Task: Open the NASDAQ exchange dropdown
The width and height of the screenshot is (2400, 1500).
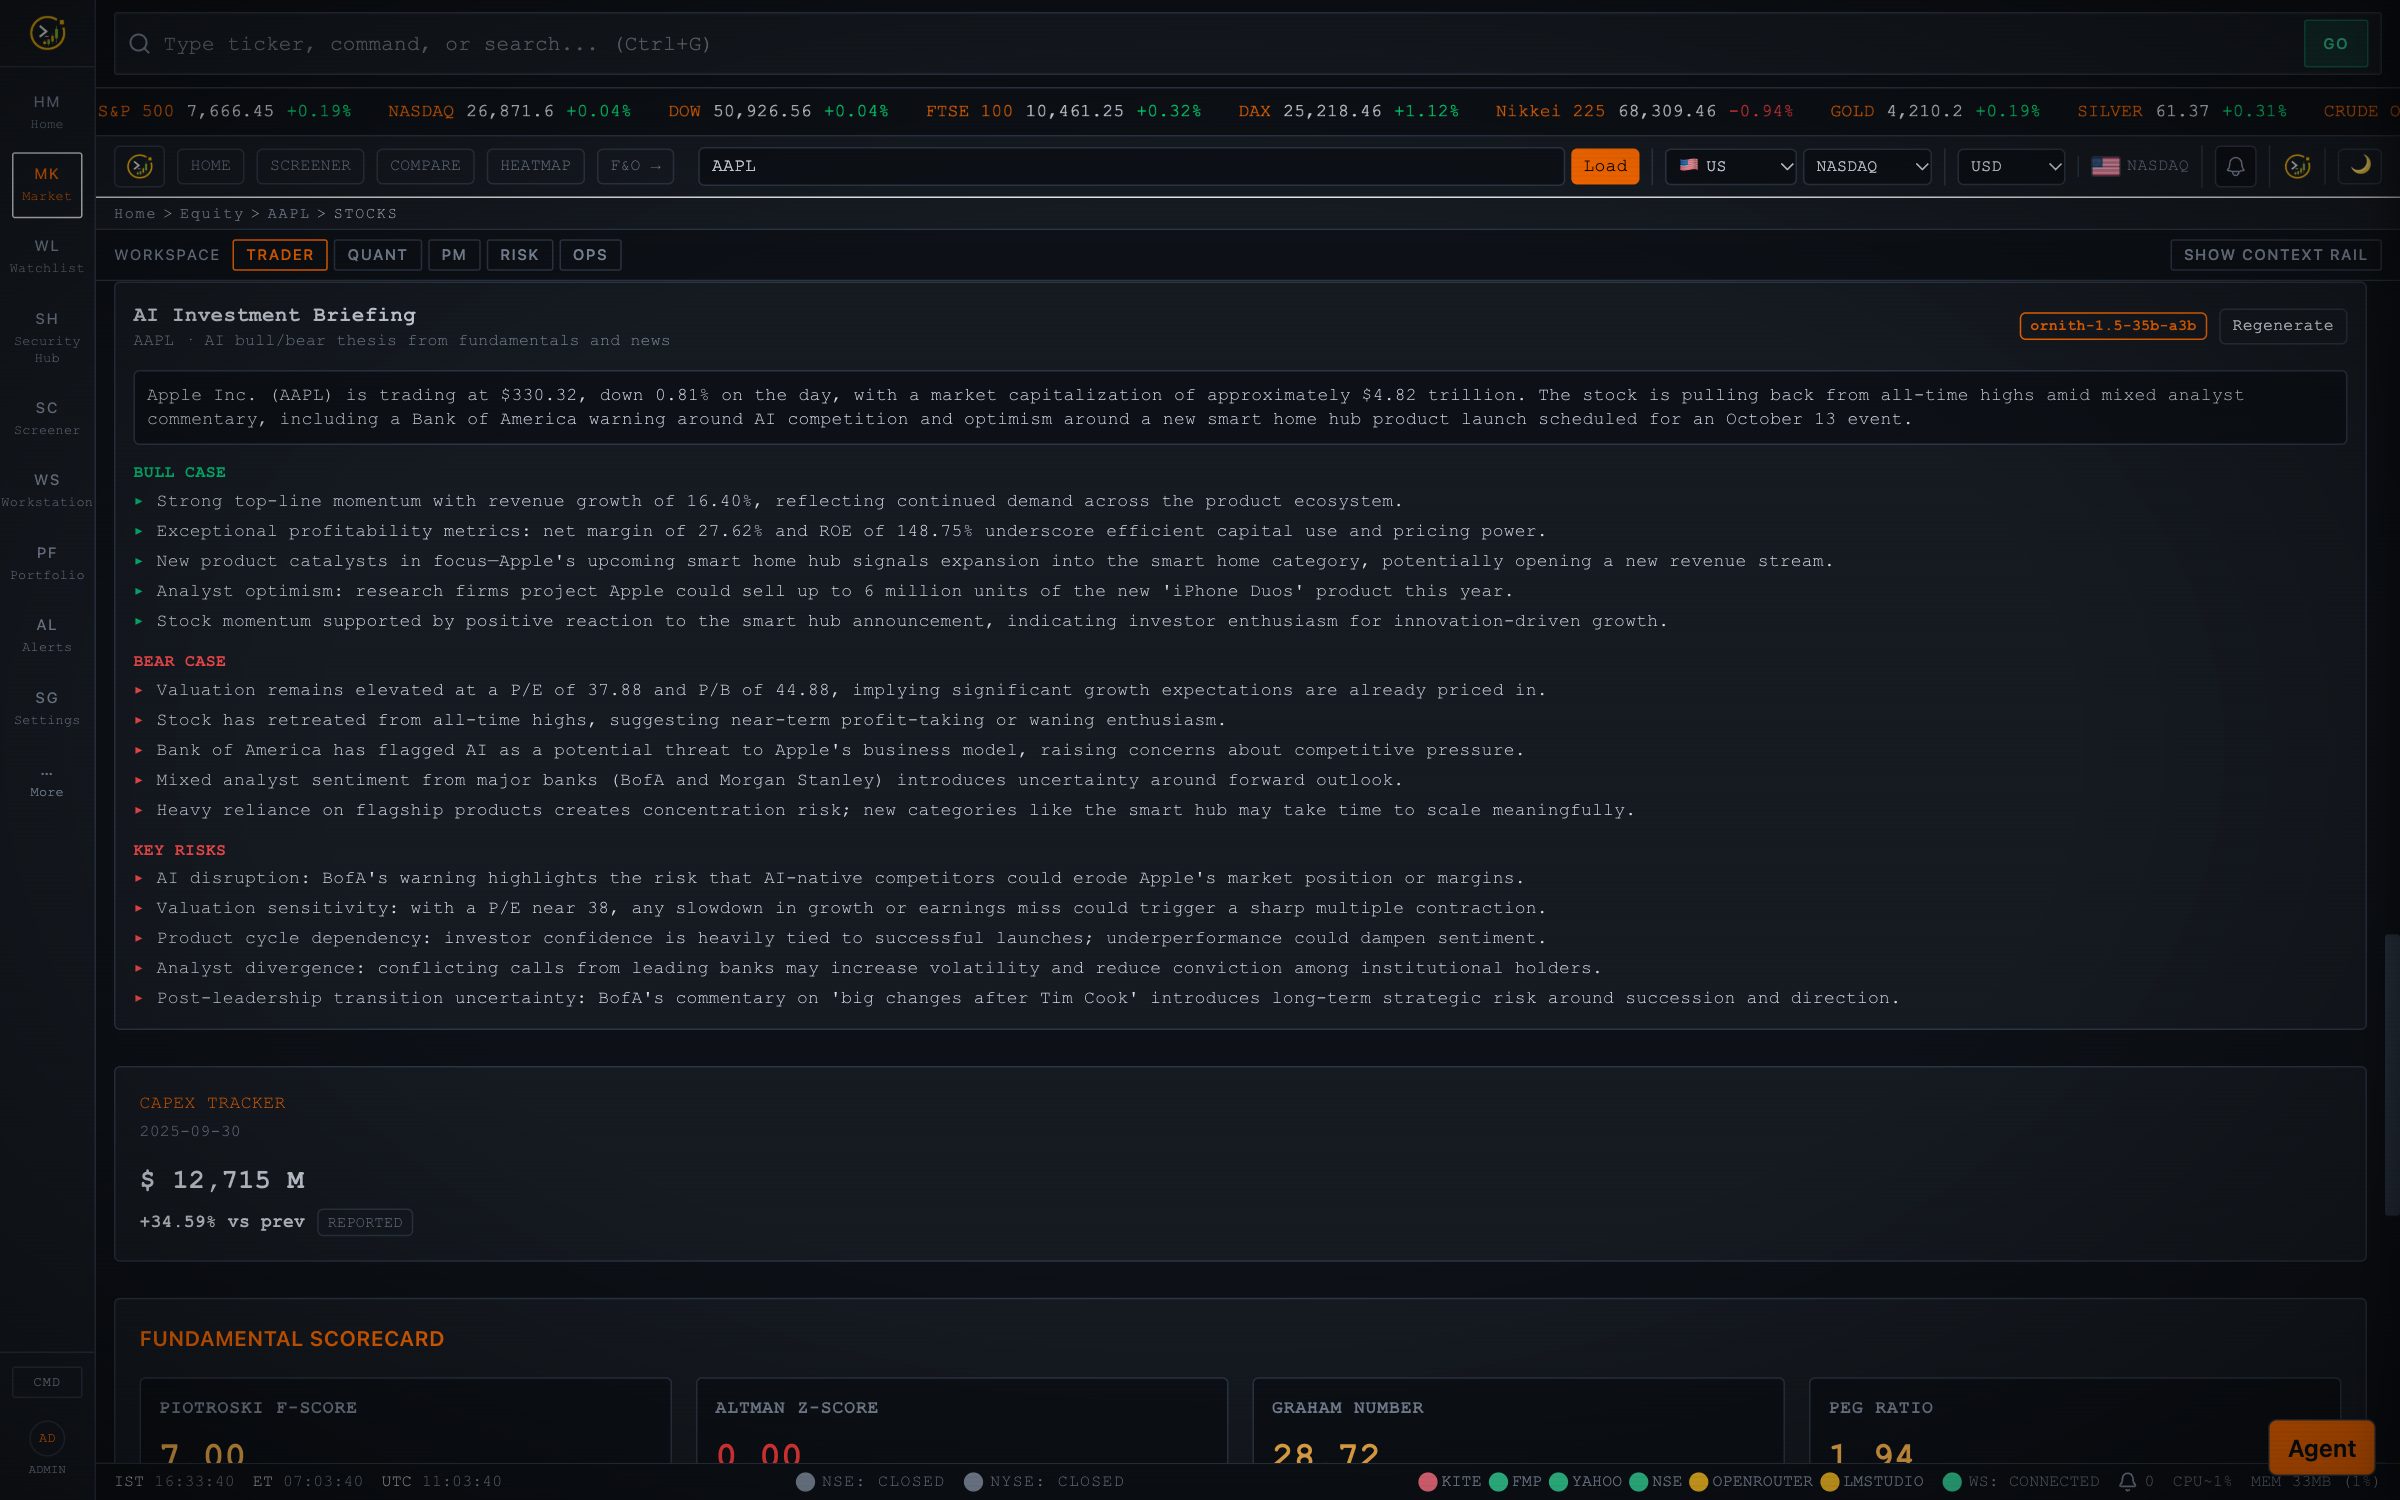Action: (x=1867, y=166)
